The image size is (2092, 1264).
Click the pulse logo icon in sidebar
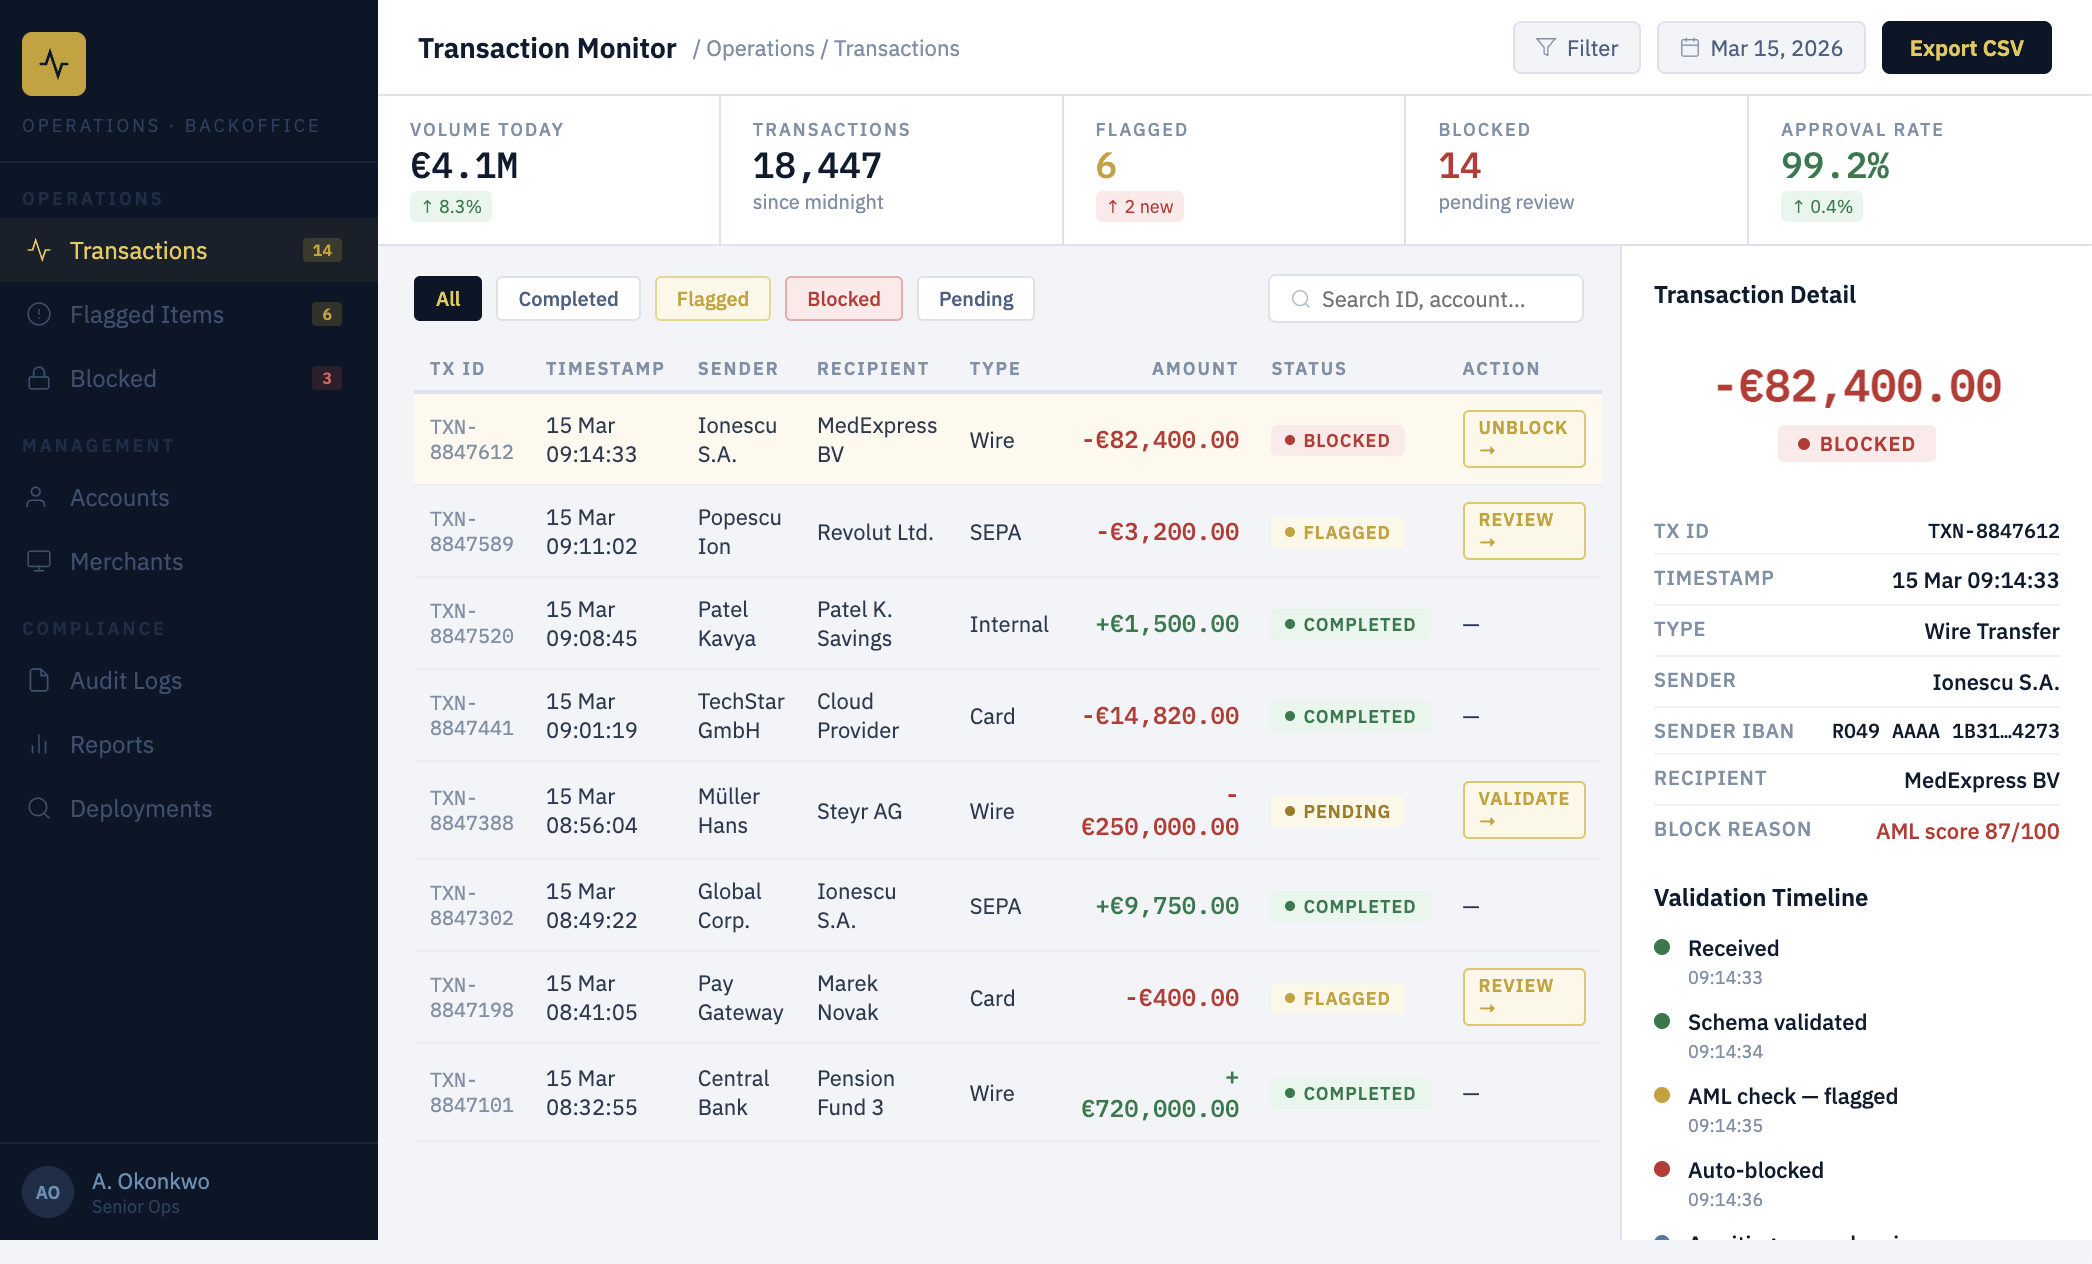[x=54, y=64]
